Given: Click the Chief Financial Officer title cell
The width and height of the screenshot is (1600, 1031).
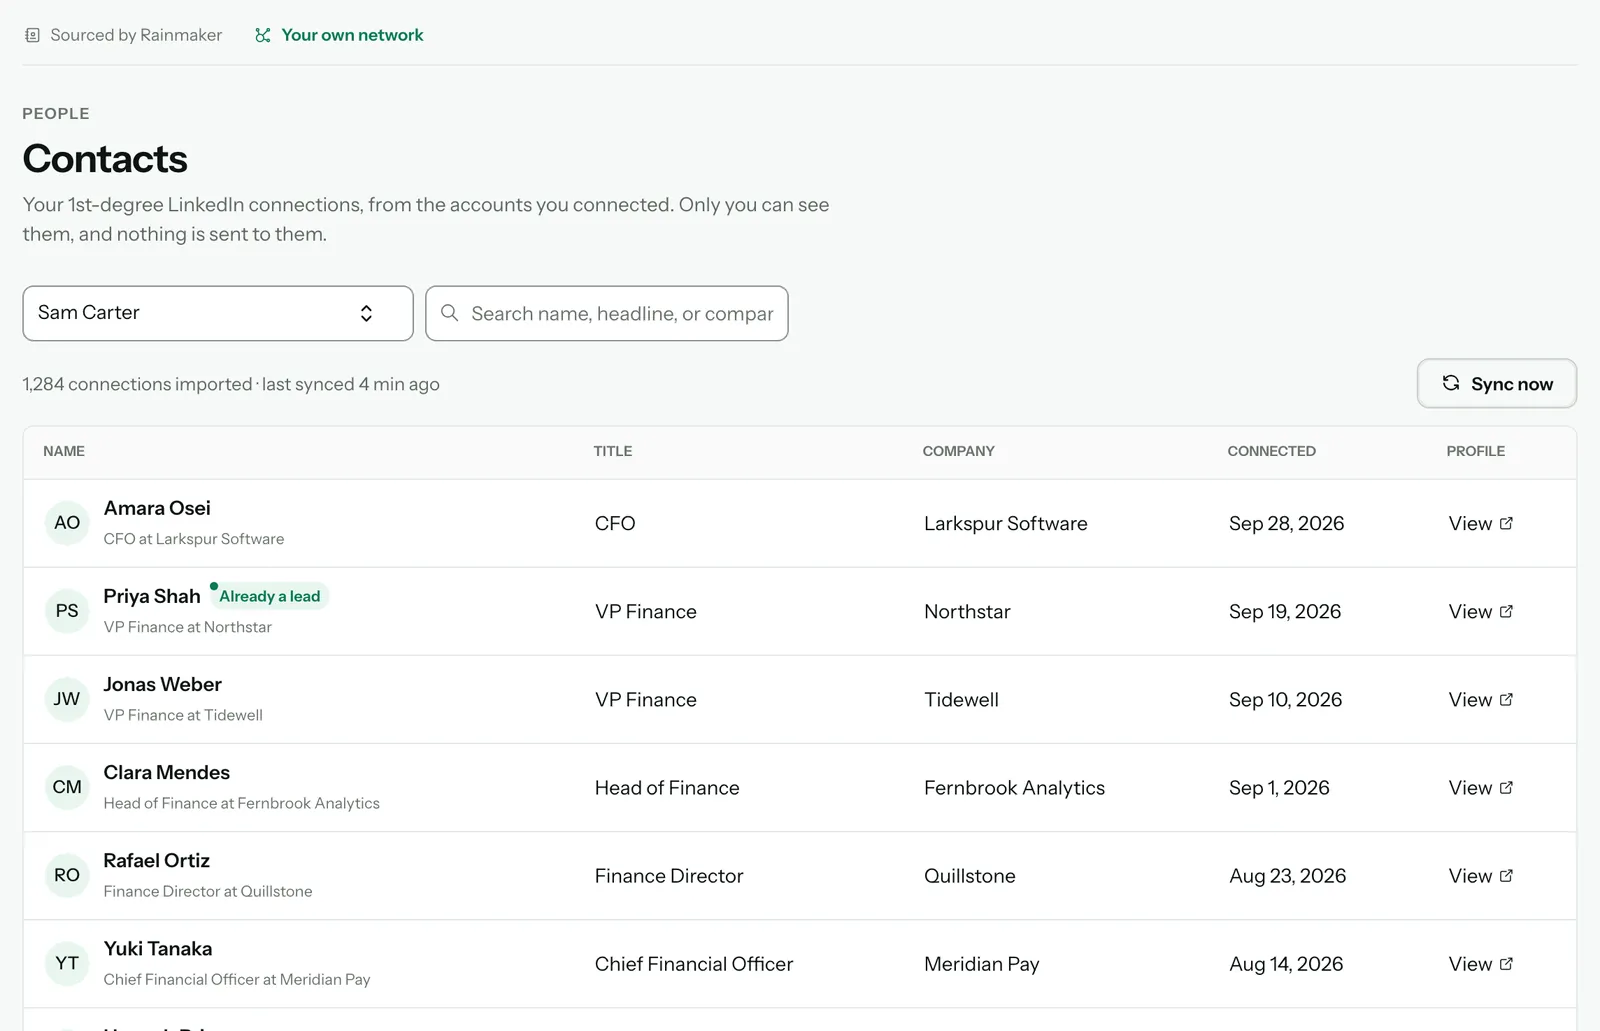Looking at the screenshot, I should 694,963.
